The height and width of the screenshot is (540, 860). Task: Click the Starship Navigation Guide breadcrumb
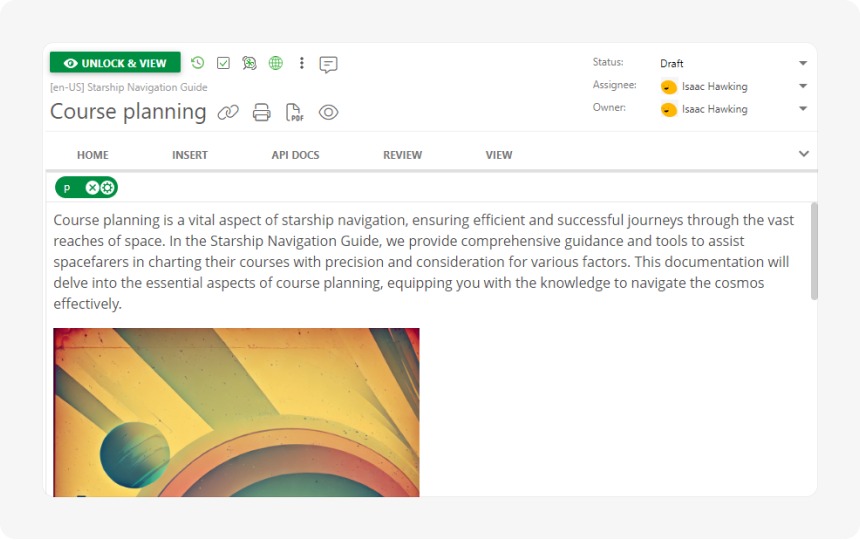click(147, 88)
